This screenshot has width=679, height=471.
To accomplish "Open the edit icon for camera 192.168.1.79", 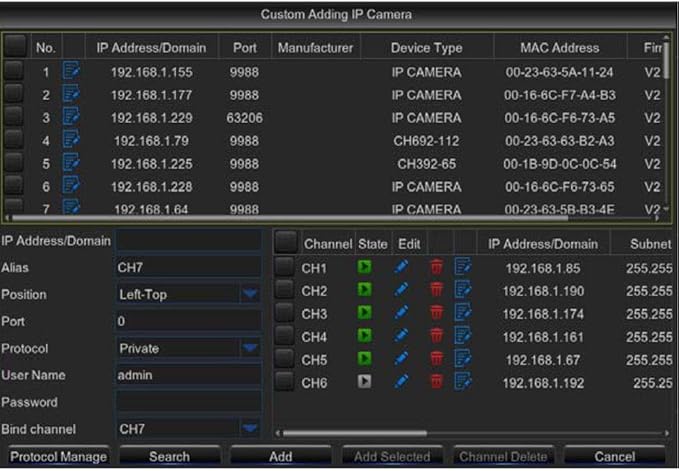I will pos(71,139).
